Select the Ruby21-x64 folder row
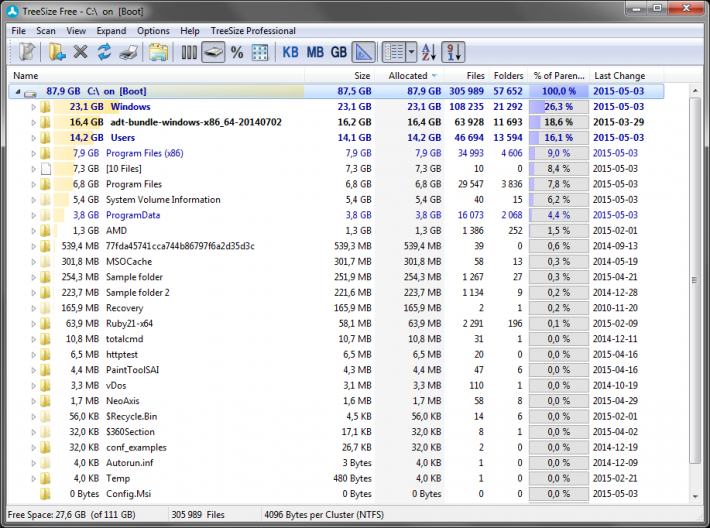This screenshot has width=710, height=528. pos(336,324)
